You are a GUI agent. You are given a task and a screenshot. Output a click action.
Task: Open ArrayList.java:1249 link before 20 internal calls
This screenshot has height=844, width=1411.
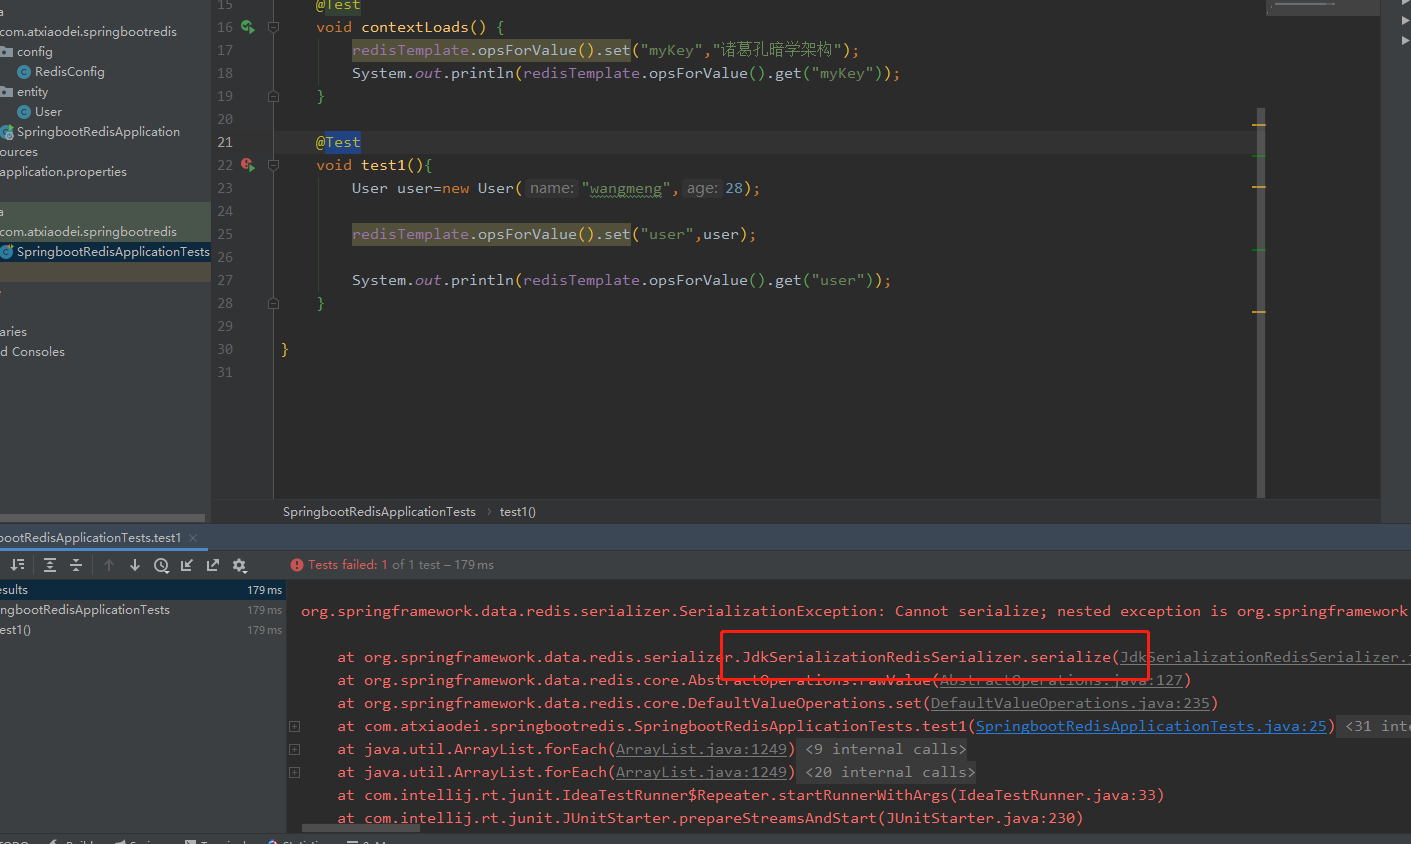click(x=701, y=772)
